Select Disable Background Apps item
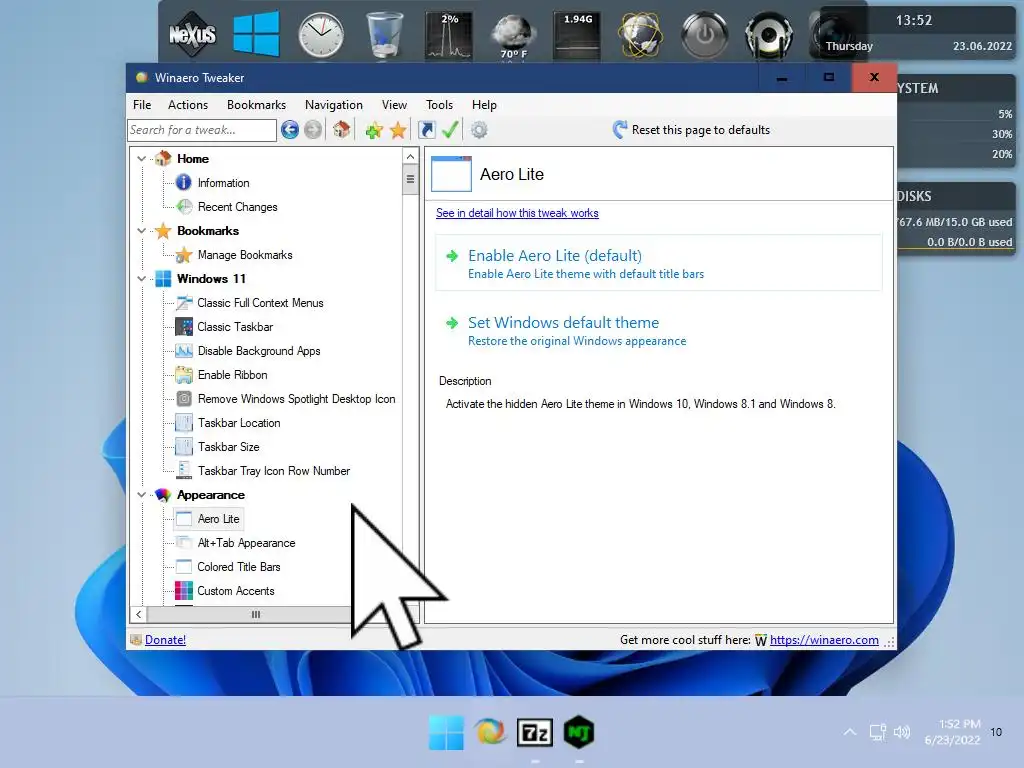This screenshot has width=1024, height=768. pyautogui.click(x=259, y=351)
